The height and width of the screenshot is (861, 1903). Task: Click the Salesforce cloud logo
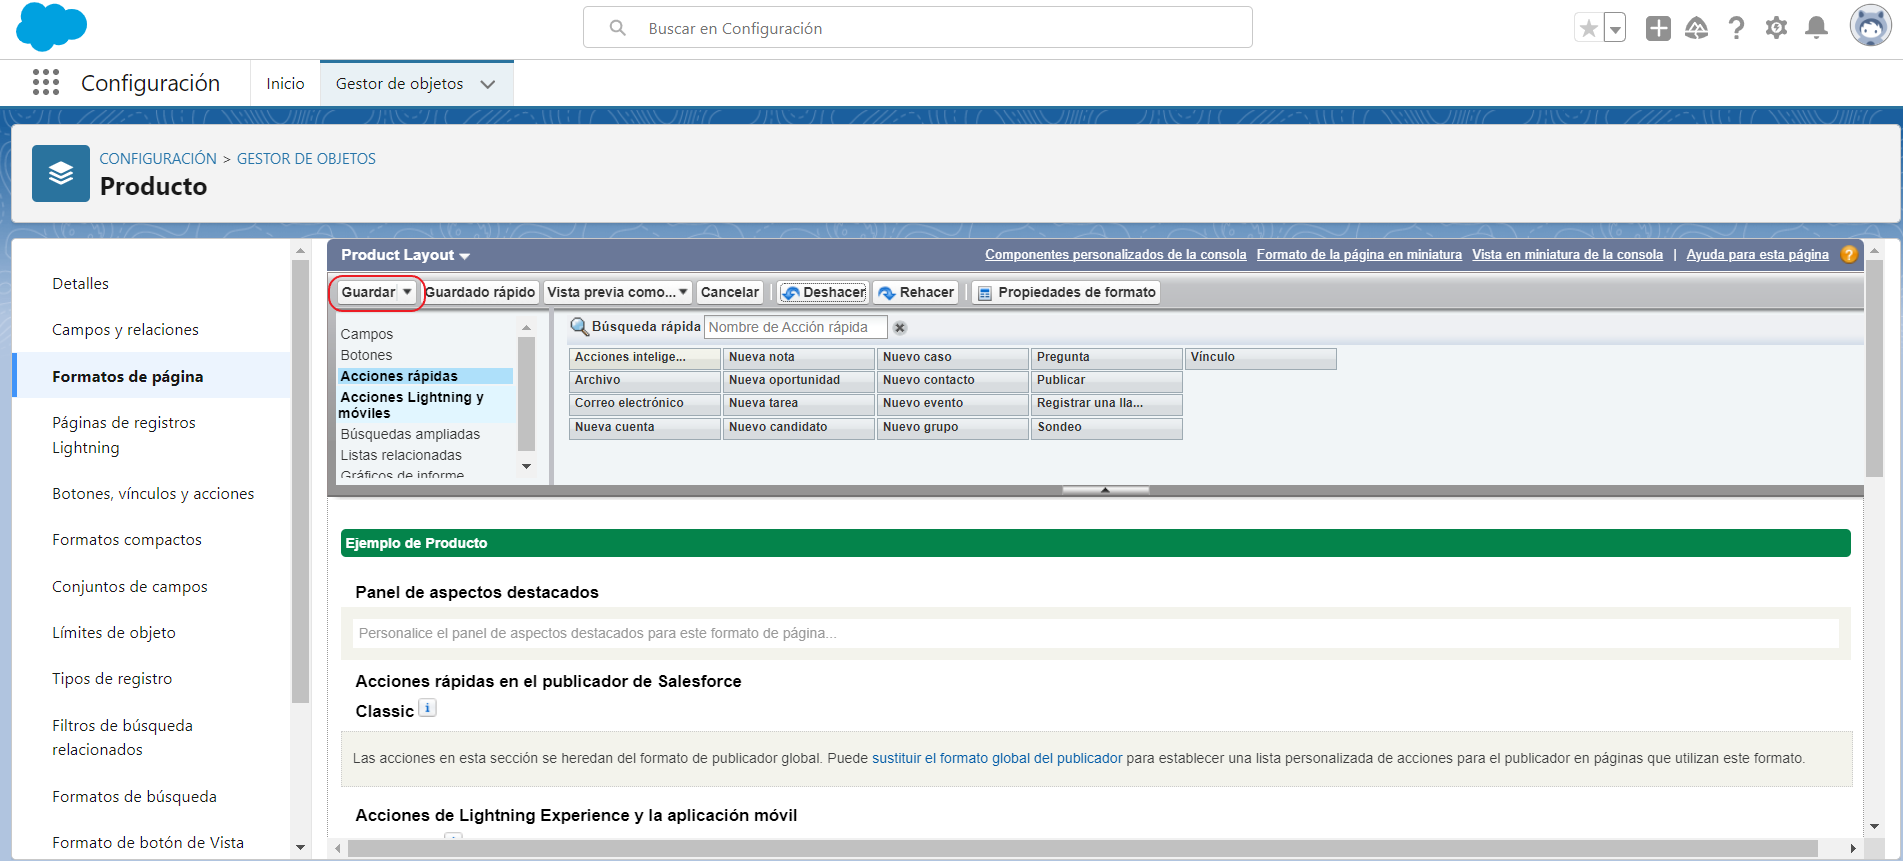(x=52, y=27)
